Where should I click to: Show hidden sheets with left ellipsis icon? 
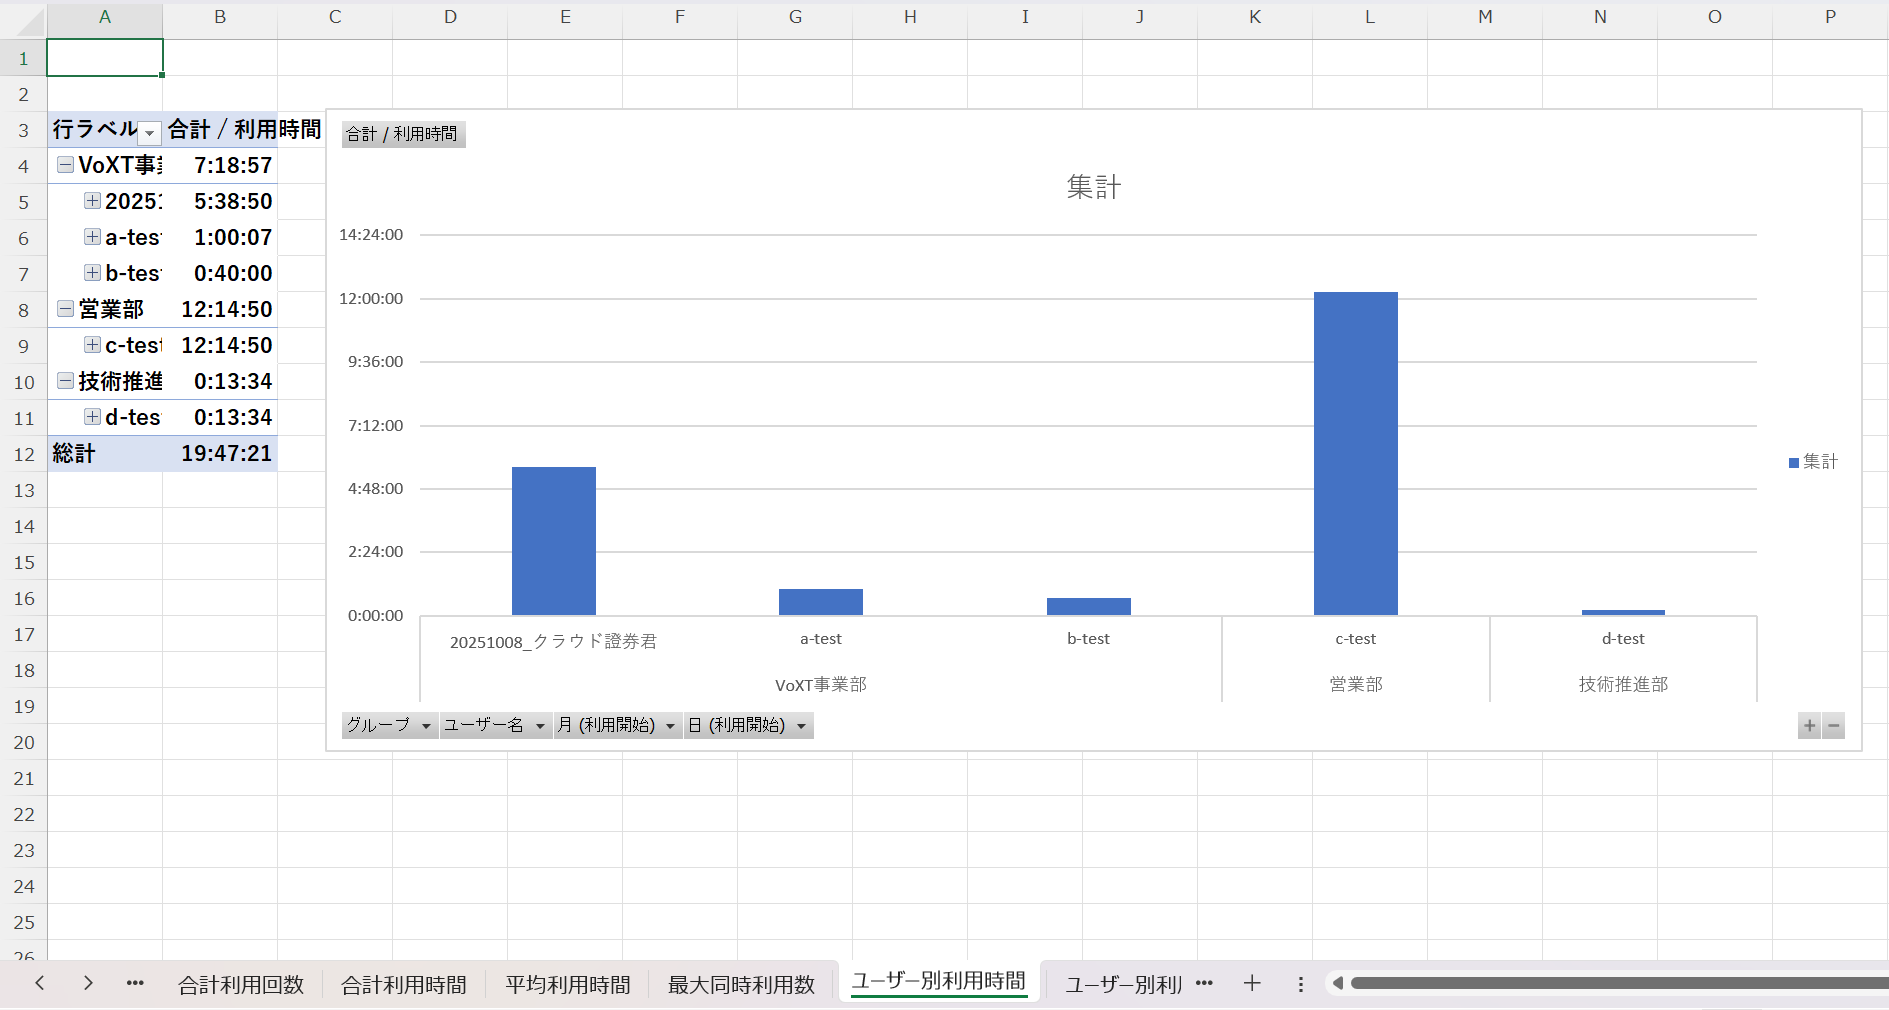135,984
